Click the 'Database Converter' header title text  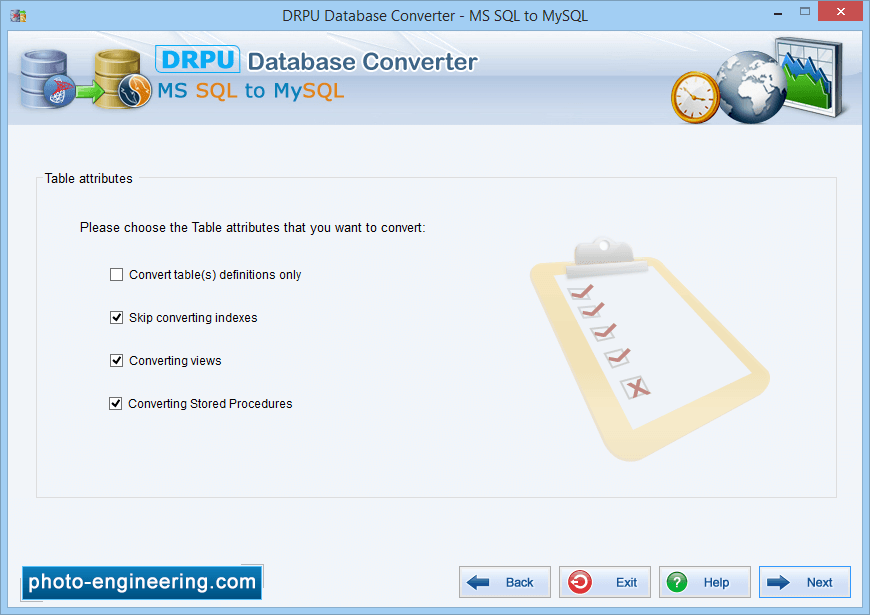[362, 62]
